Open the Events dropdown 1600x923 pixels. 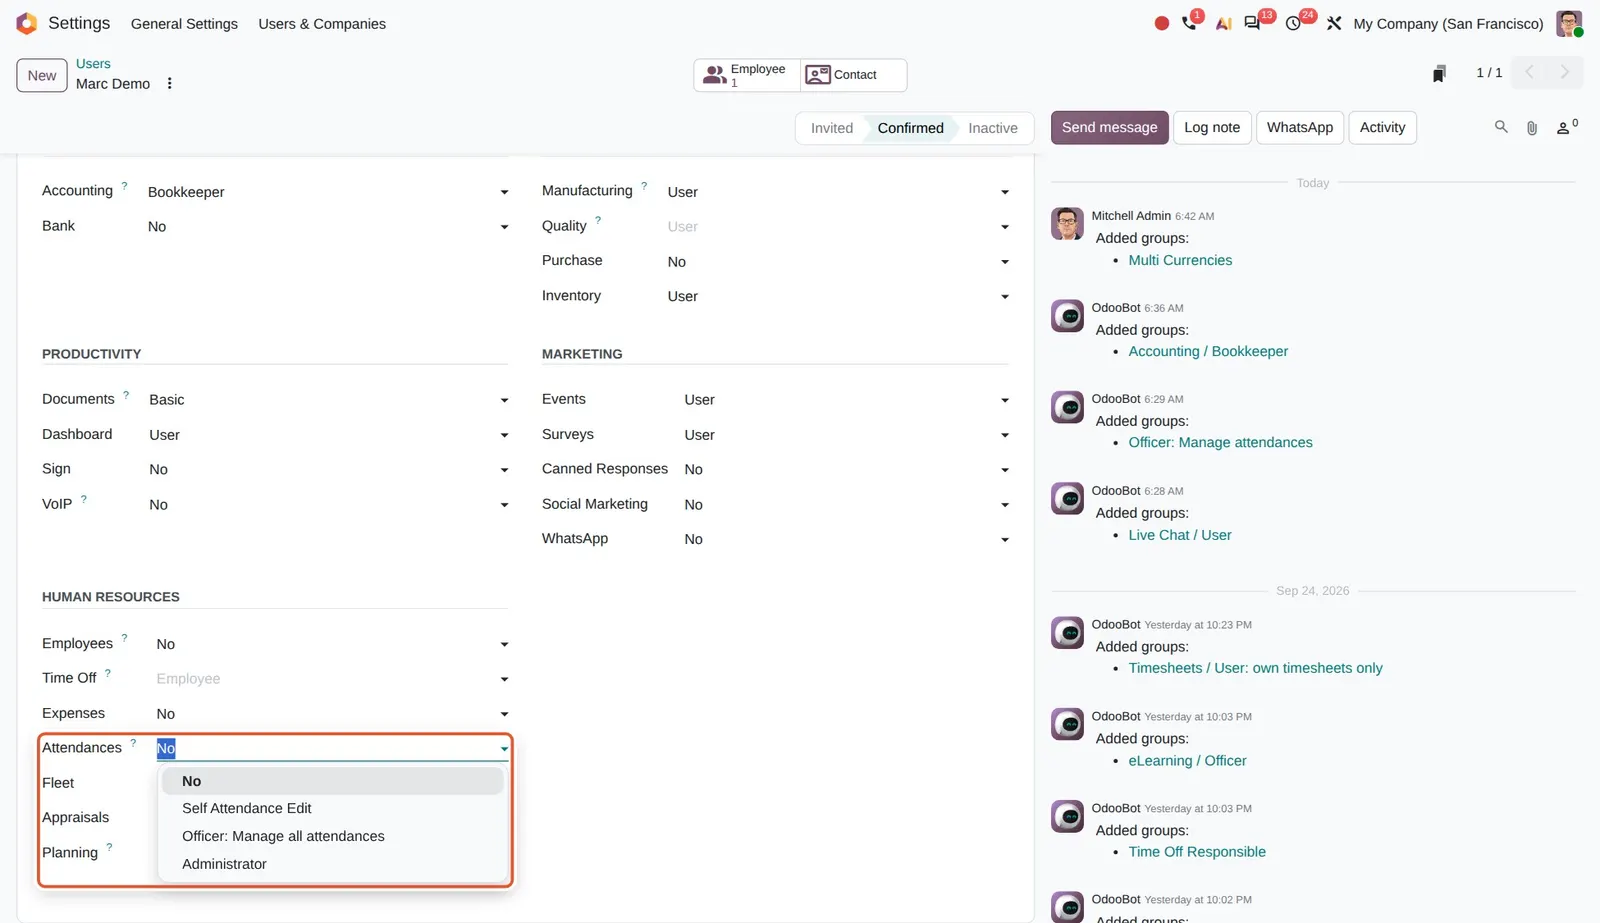[846, 400]
